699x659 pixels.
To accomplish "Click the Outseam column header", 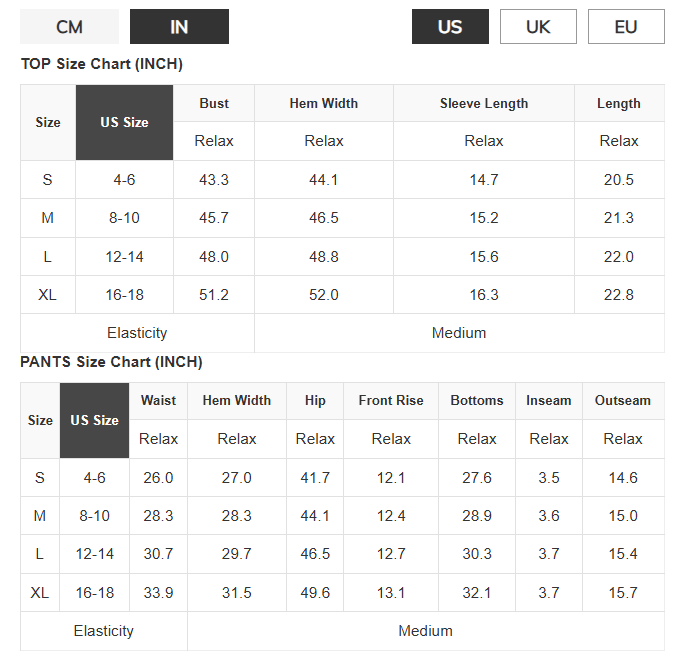I will pos(623,400).
